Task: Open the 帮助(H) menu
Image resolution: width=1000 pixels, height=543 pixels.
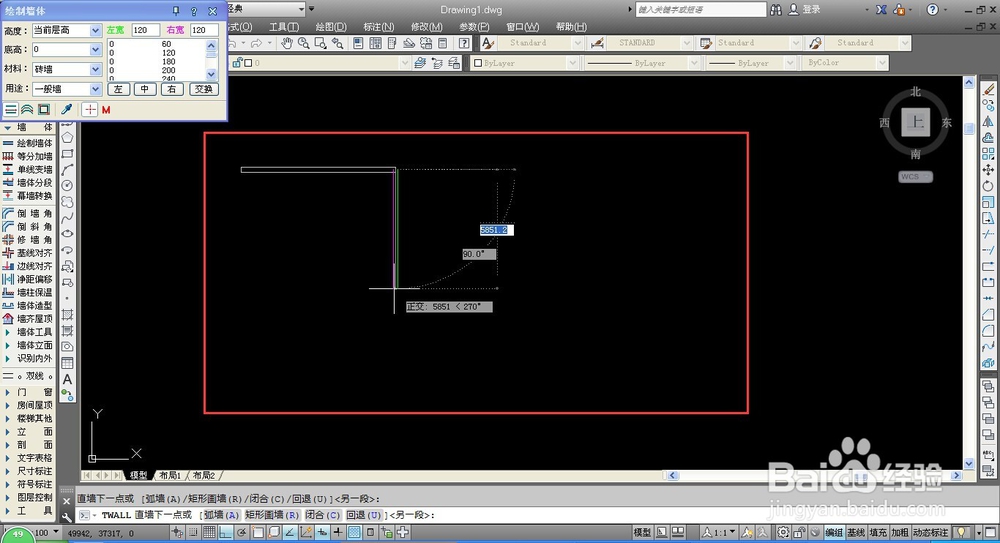Action: pos(571,27)
